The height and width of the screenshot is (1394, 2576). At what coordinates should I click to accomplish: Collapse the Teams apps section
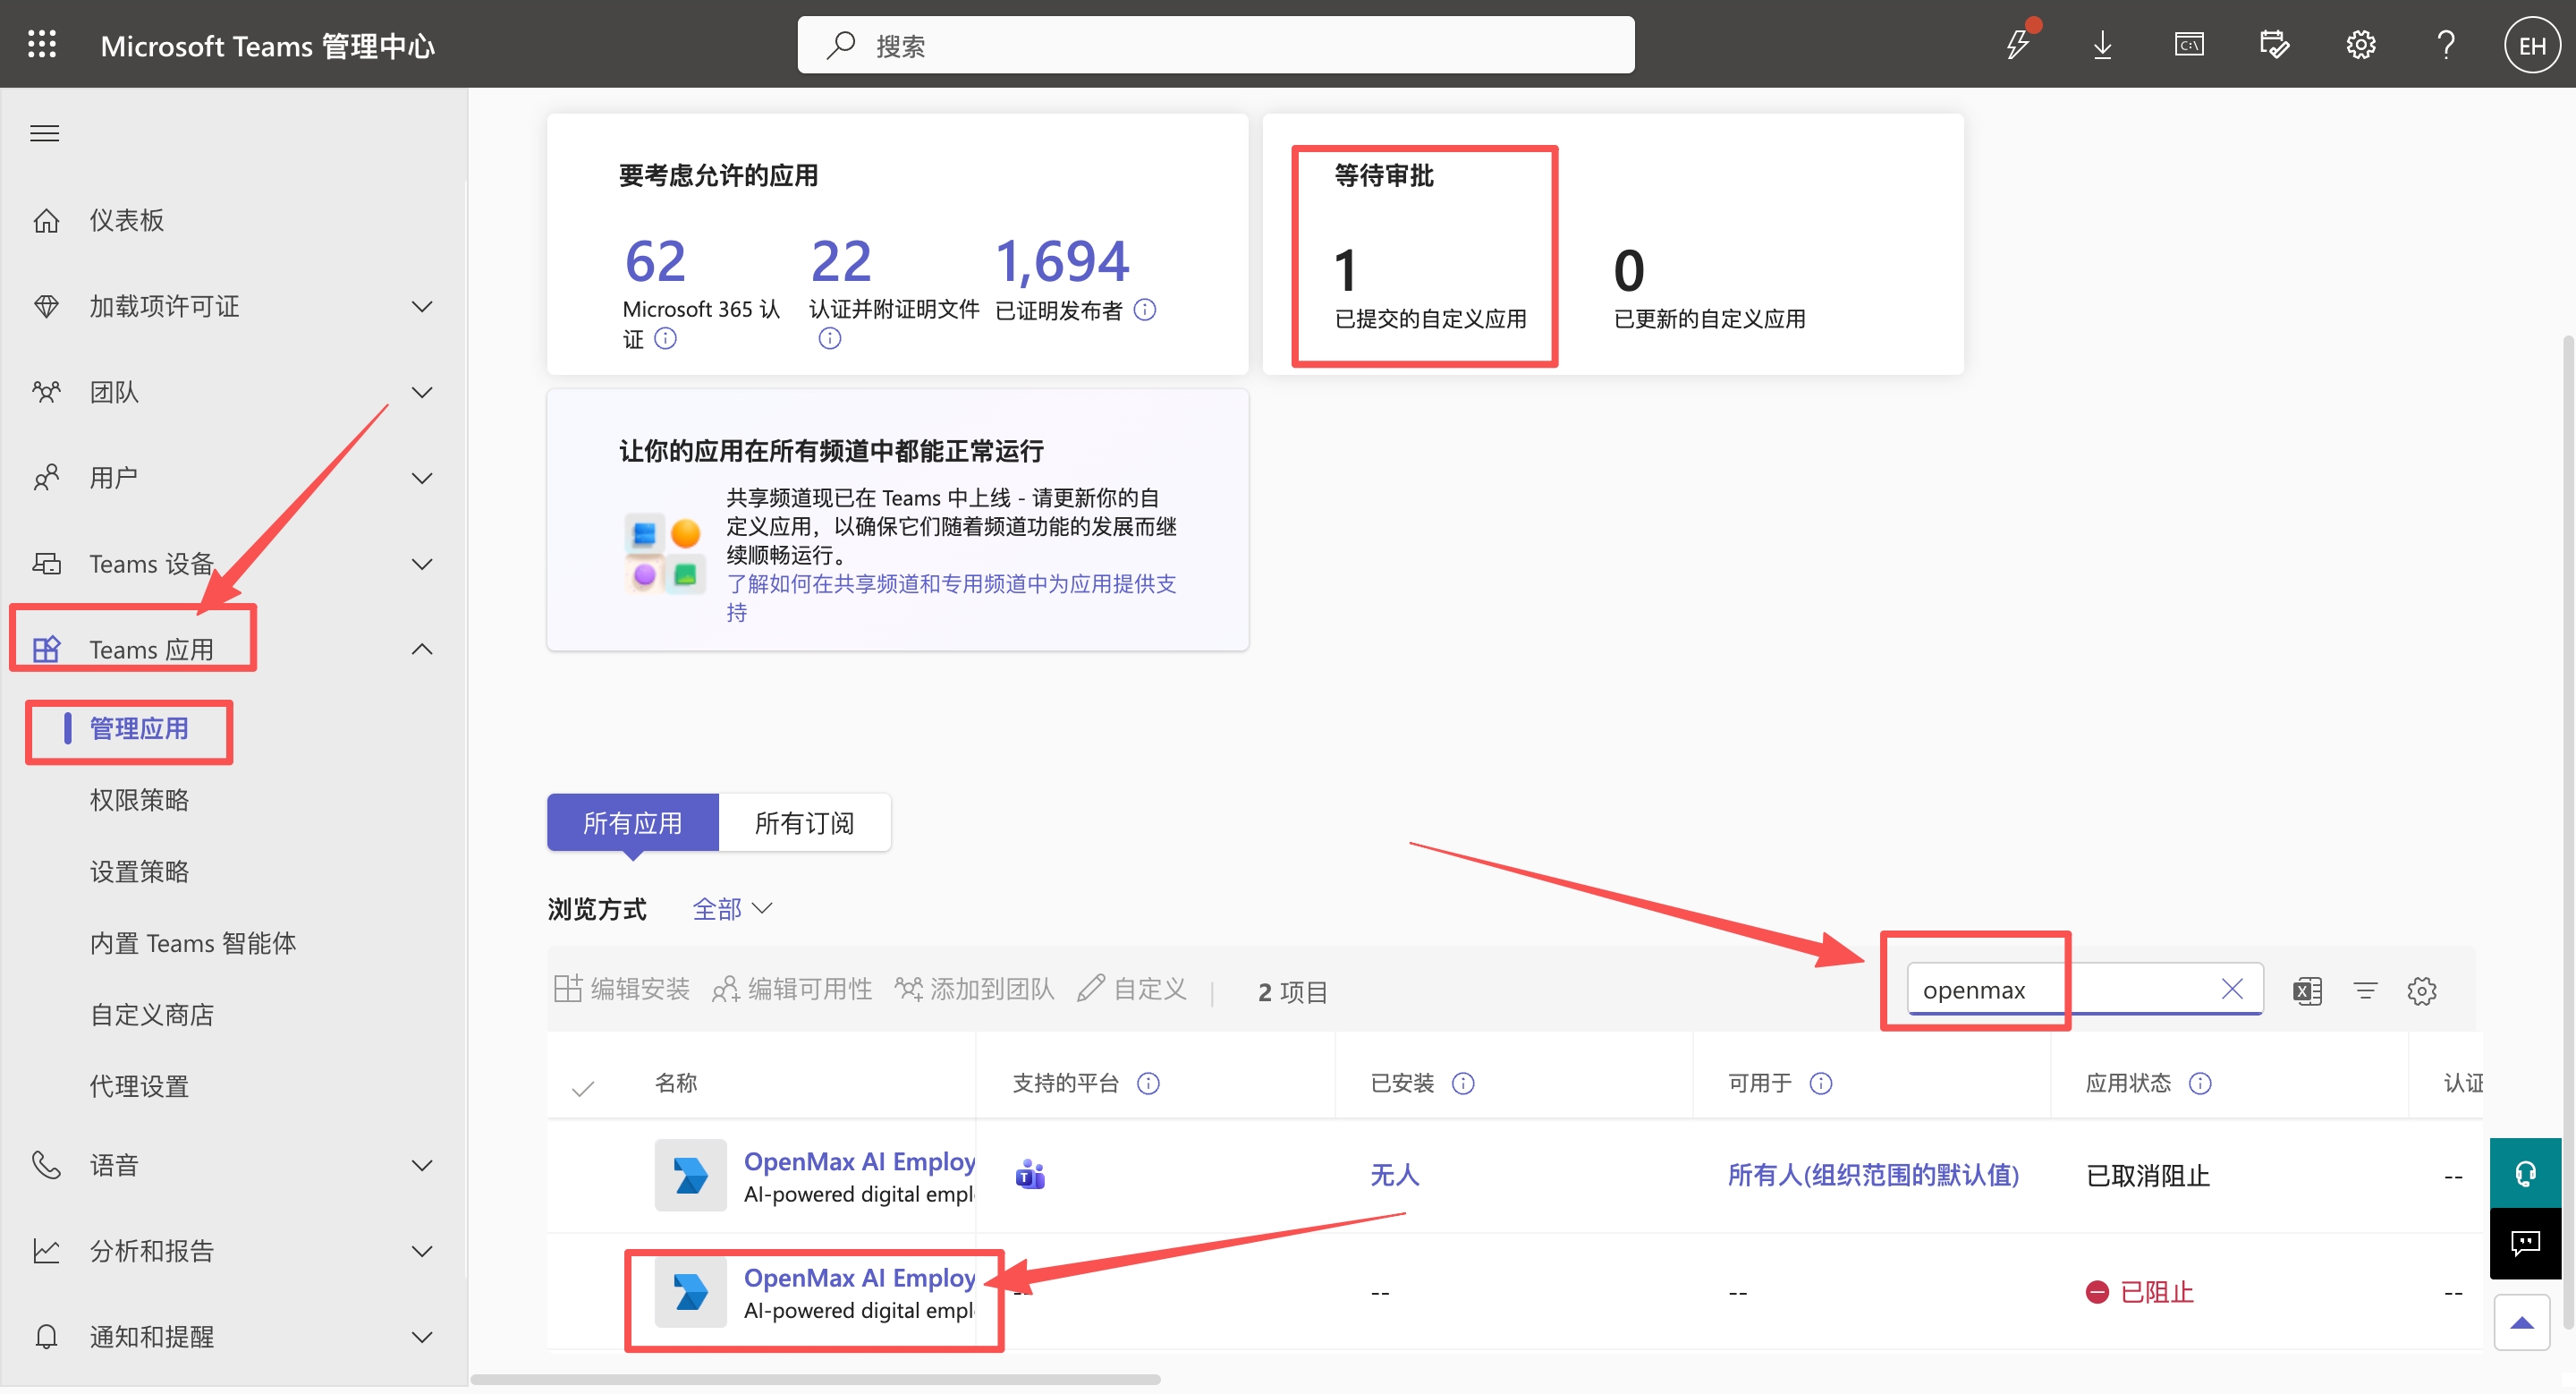[x=422, y=649]
